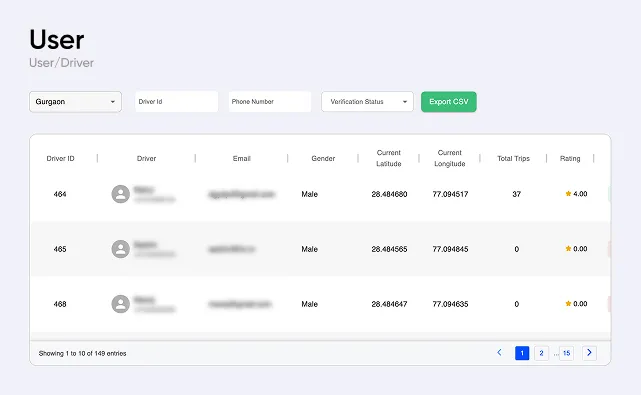Click the 4.00 rating value
Image resolution: width=641 pixels, height=395 pixels.
(x=580, y=194)
